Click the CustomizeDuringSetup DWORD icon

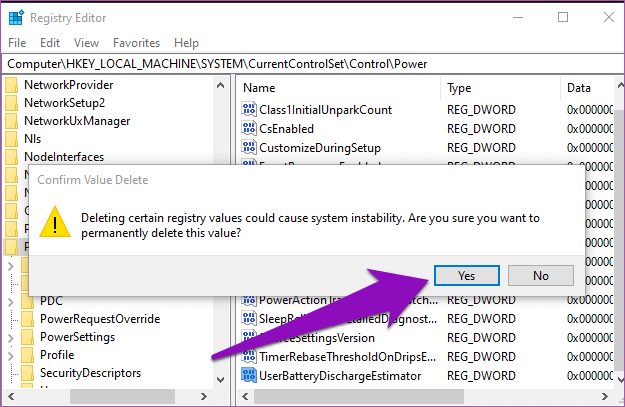pyautogui.click(x=249, y=147)
